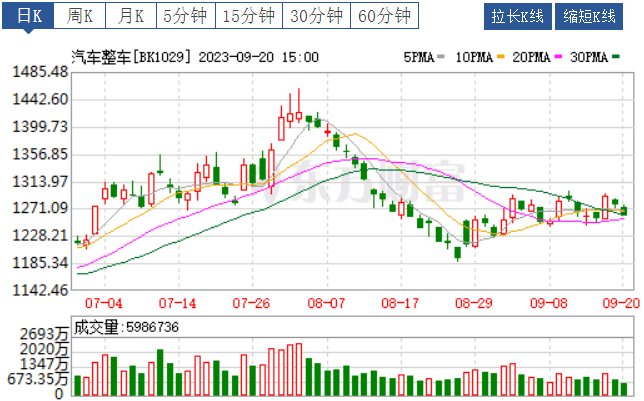Image resolution: width=644 pixels, height=401 pixels.
Task: Open the 60分钟 interval tab
Action: 384,16
